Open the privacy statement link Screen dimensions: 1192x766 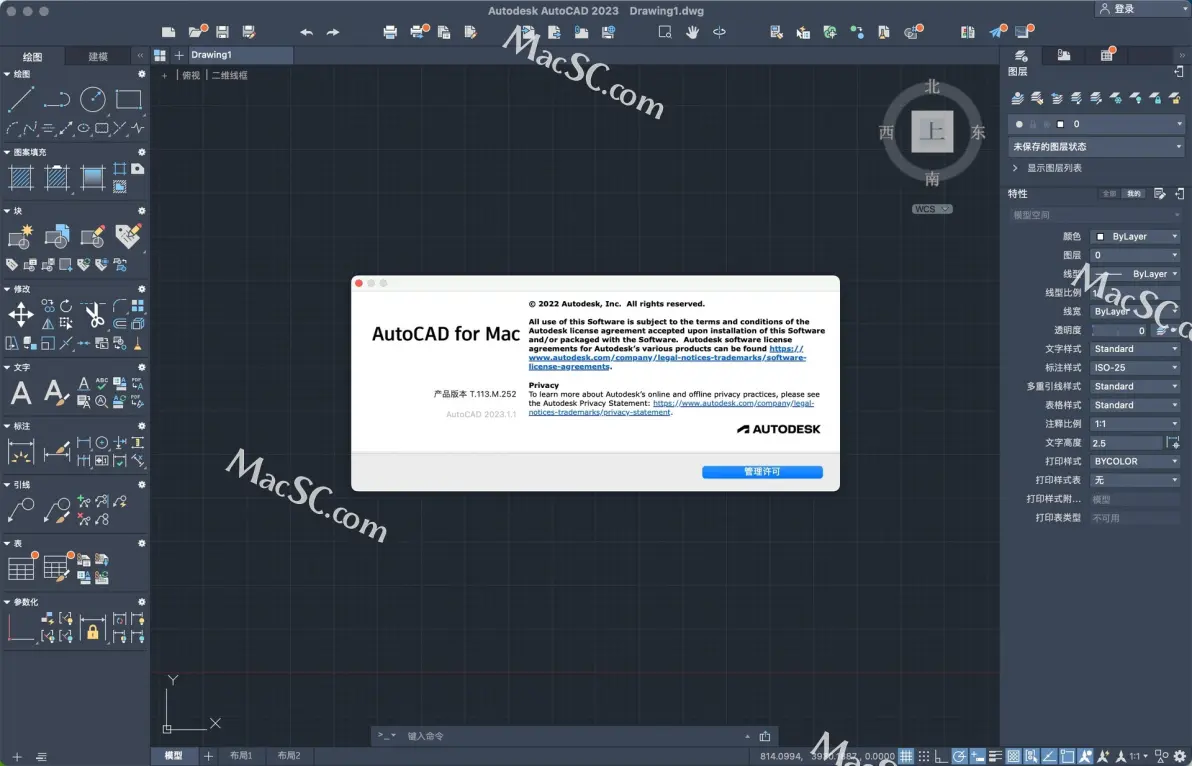670,407
